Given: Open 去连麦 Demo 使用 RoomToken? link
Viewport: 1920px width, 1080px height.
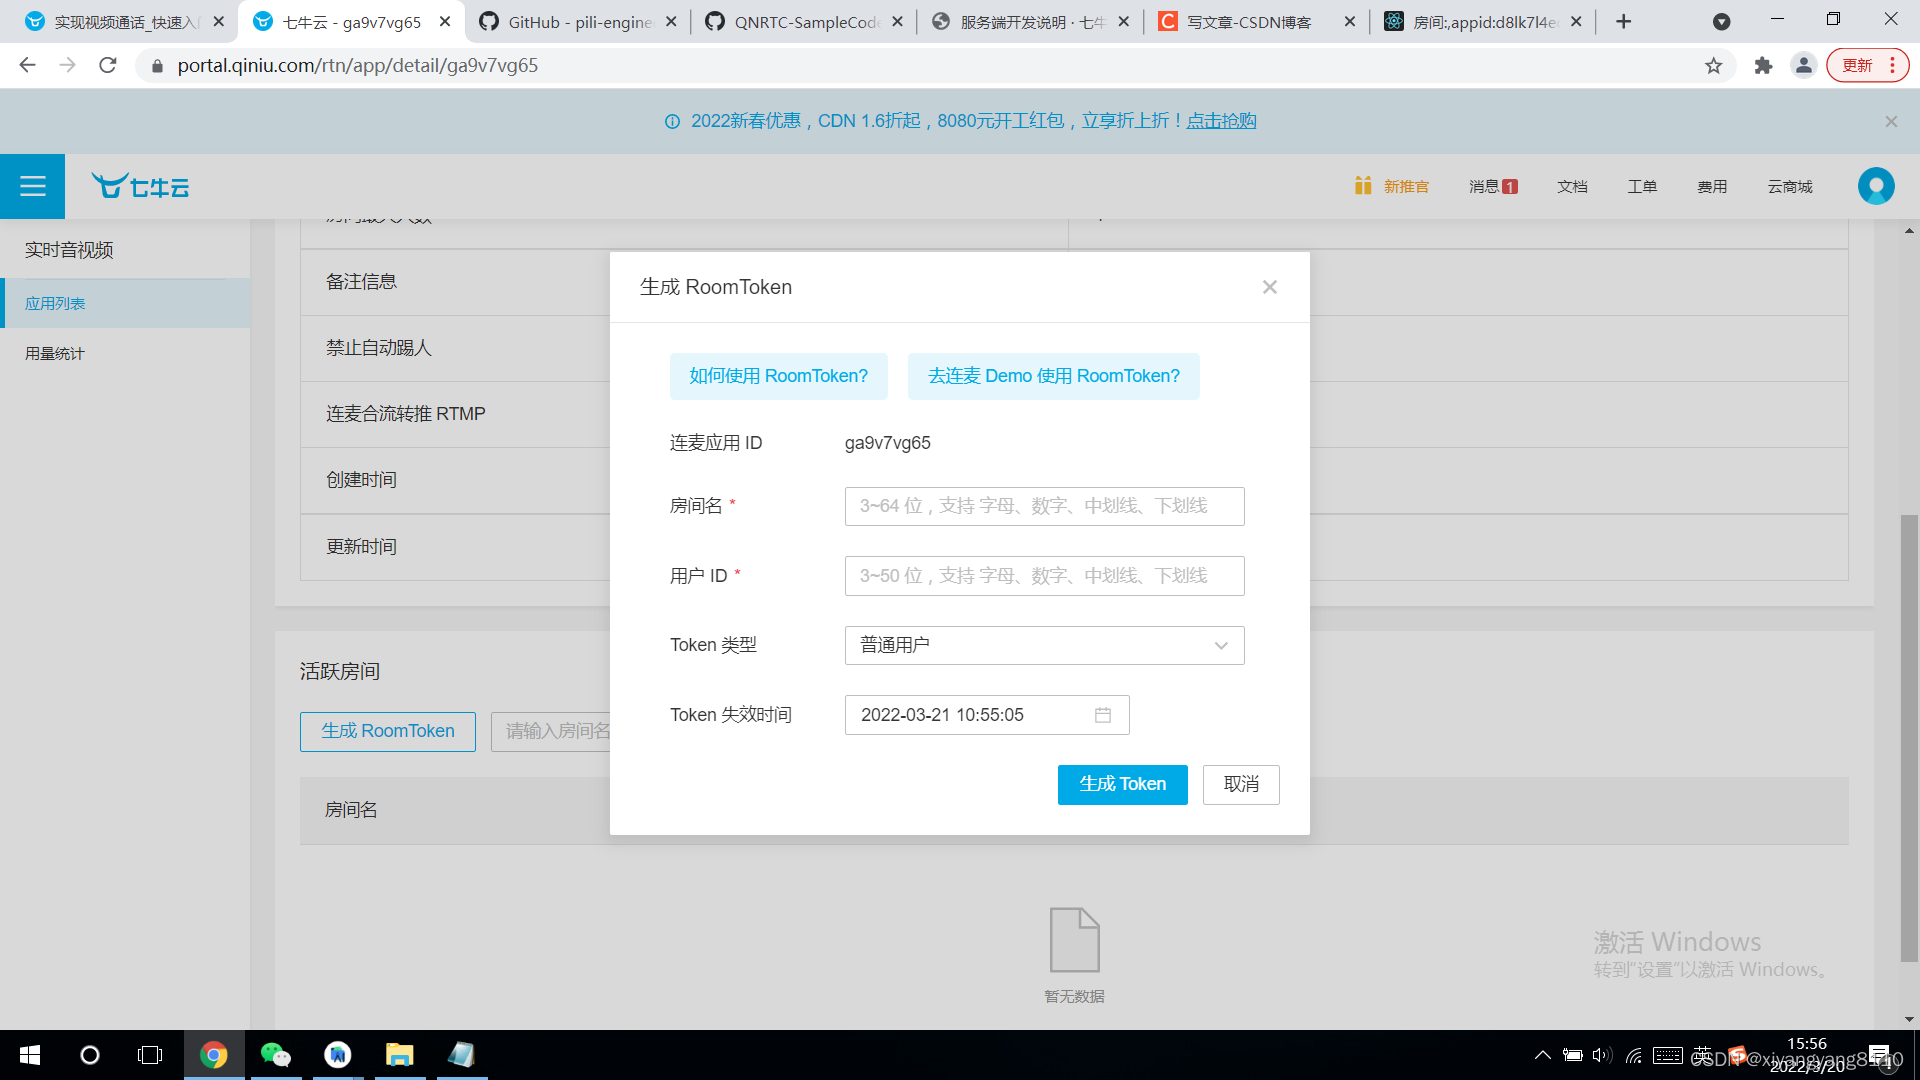Looking at the screenshot, I should (1053, 376).
